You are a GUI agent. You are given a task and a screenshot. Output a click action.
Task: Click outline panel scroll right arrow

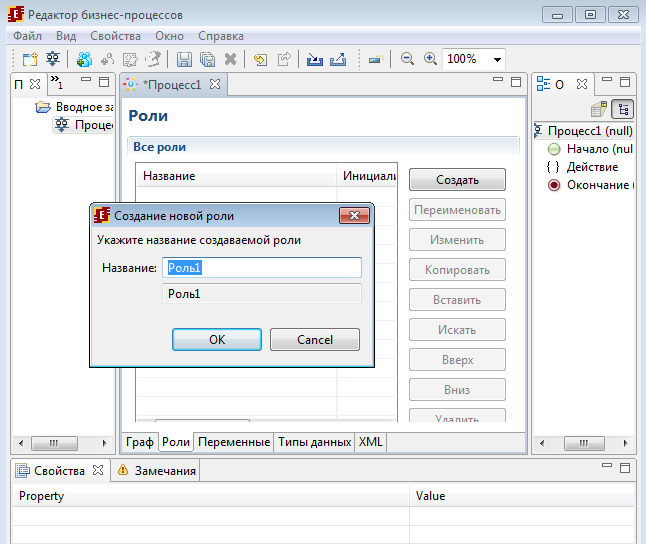point(625,443)
